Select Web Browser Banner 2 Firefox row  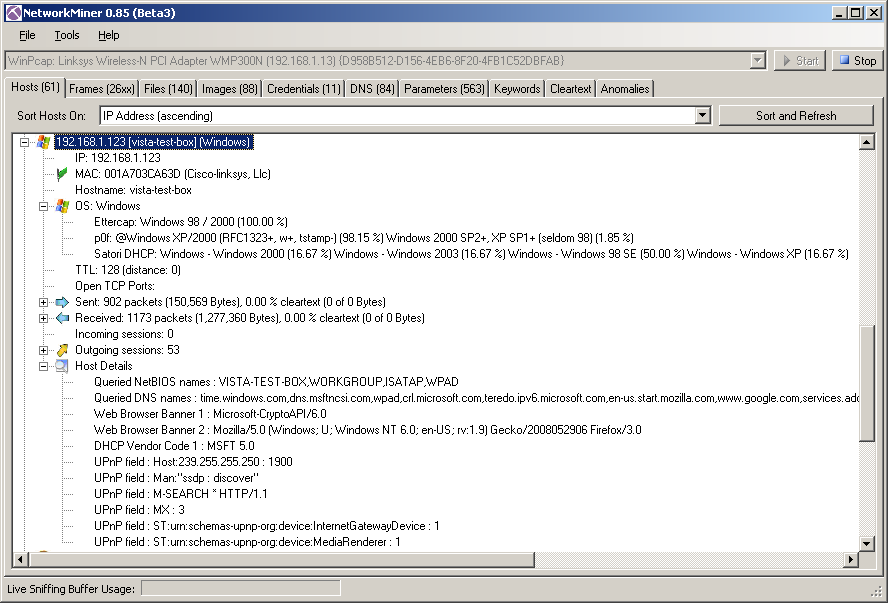[368, 430]
